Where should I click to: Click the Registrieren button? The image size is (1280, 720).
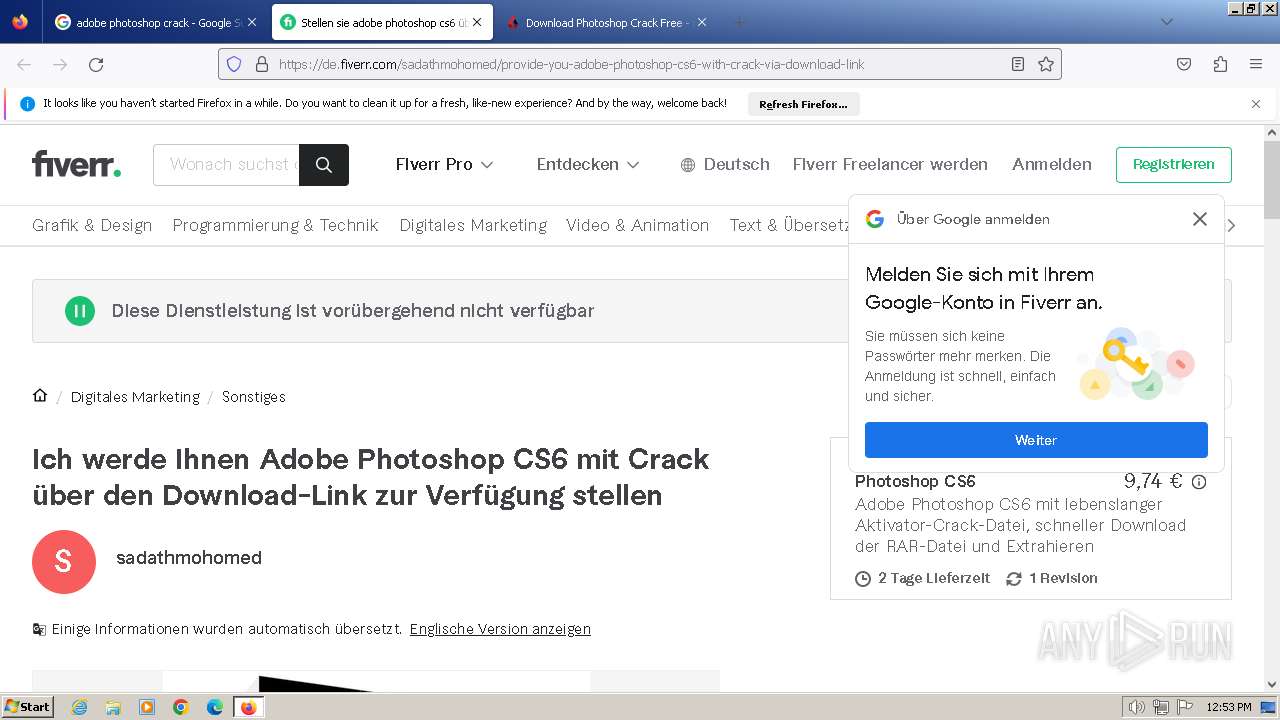click(1174, 164)
